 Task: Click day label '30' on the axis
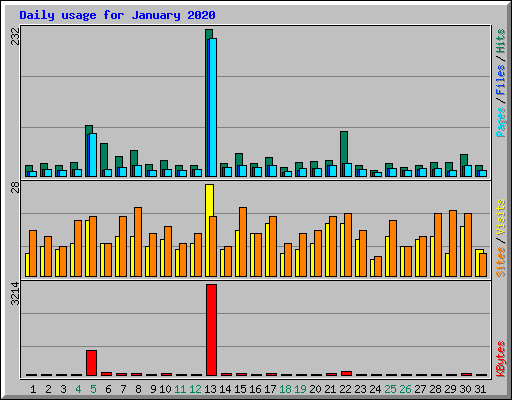pyautogui.click(x=465, y=389)
